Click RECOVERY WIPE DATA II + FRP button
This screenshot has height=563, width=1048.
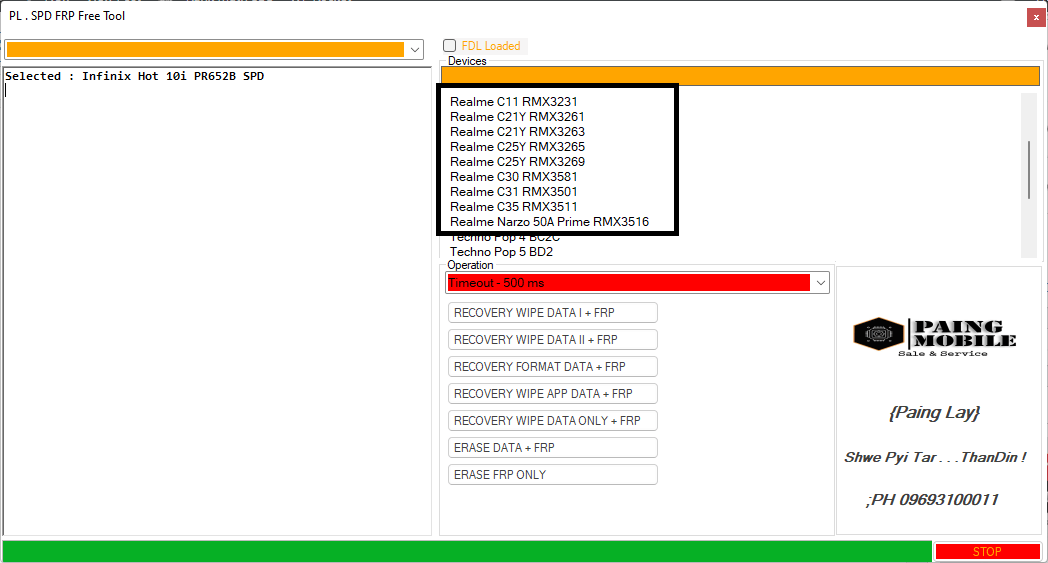point(553,340)
